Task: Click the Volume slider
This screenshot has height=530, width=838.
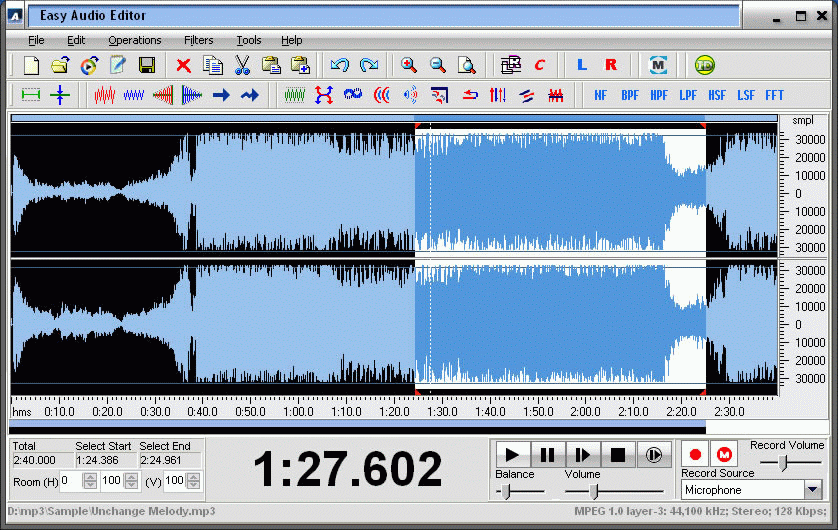Action: tap(594, 491)
